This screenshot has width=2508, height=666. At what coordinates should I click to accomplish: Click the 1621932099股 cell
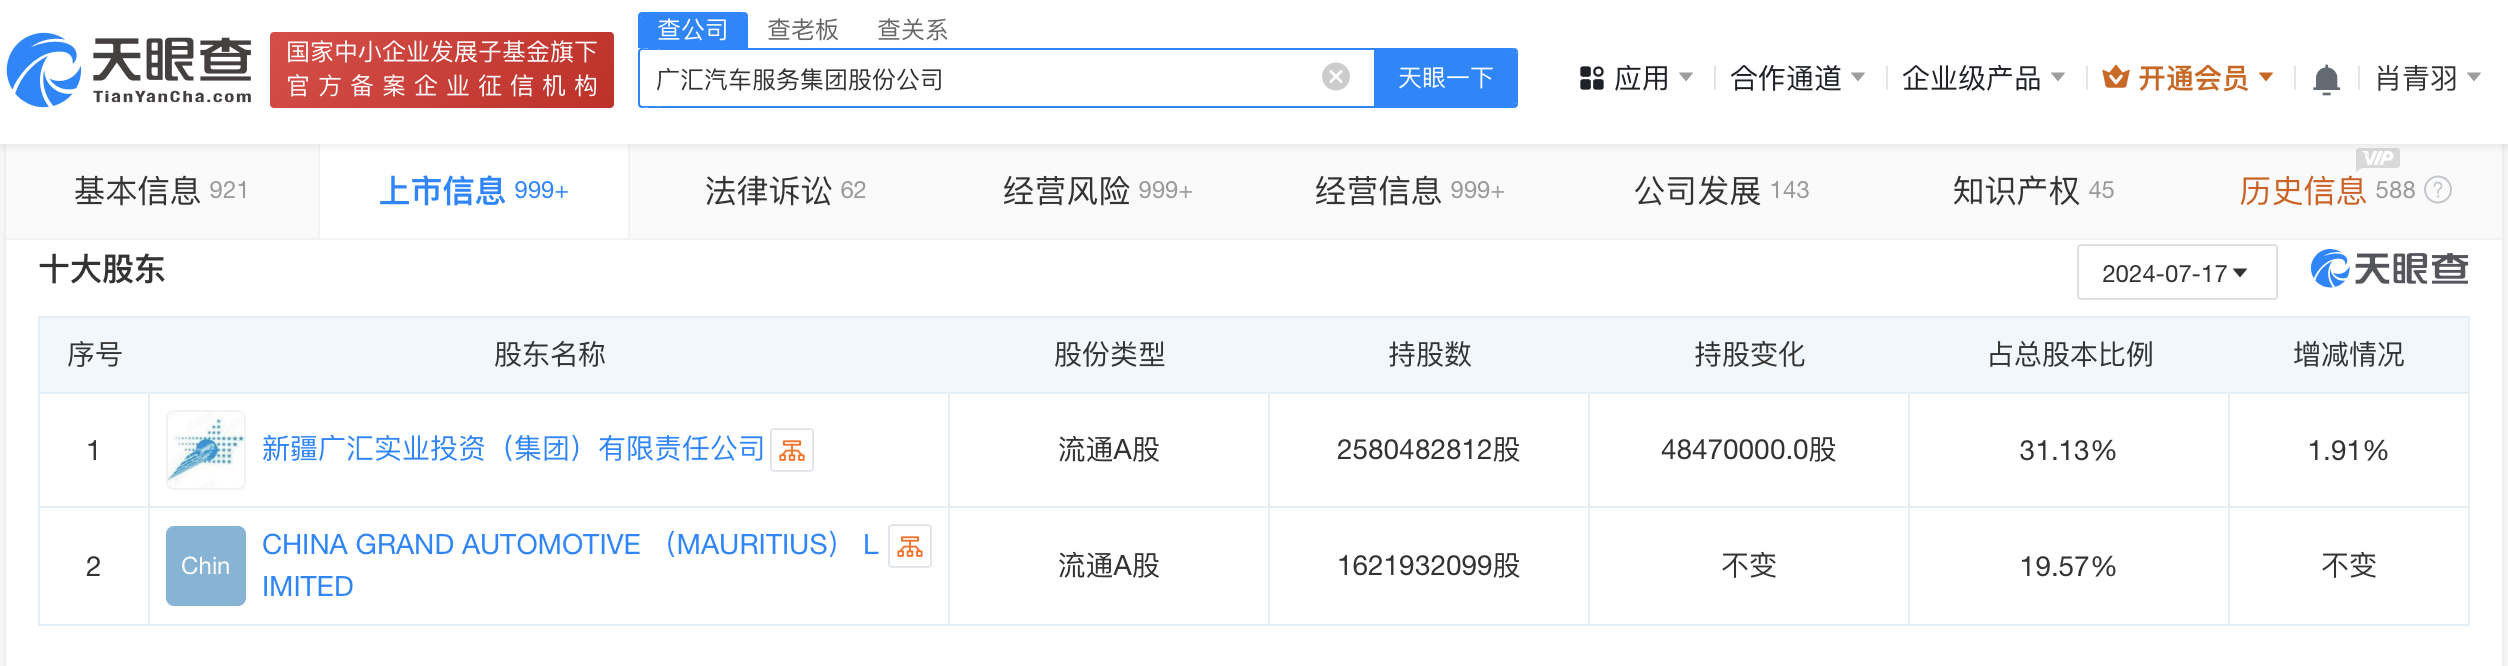point(1428,566)
